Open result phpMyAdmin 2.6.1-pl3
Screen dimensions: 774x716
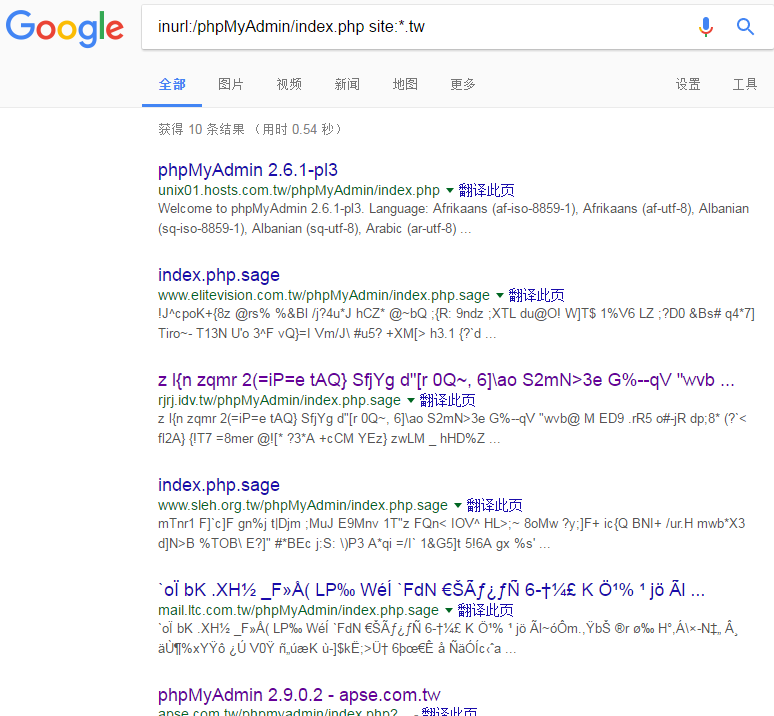coord(248,170)
